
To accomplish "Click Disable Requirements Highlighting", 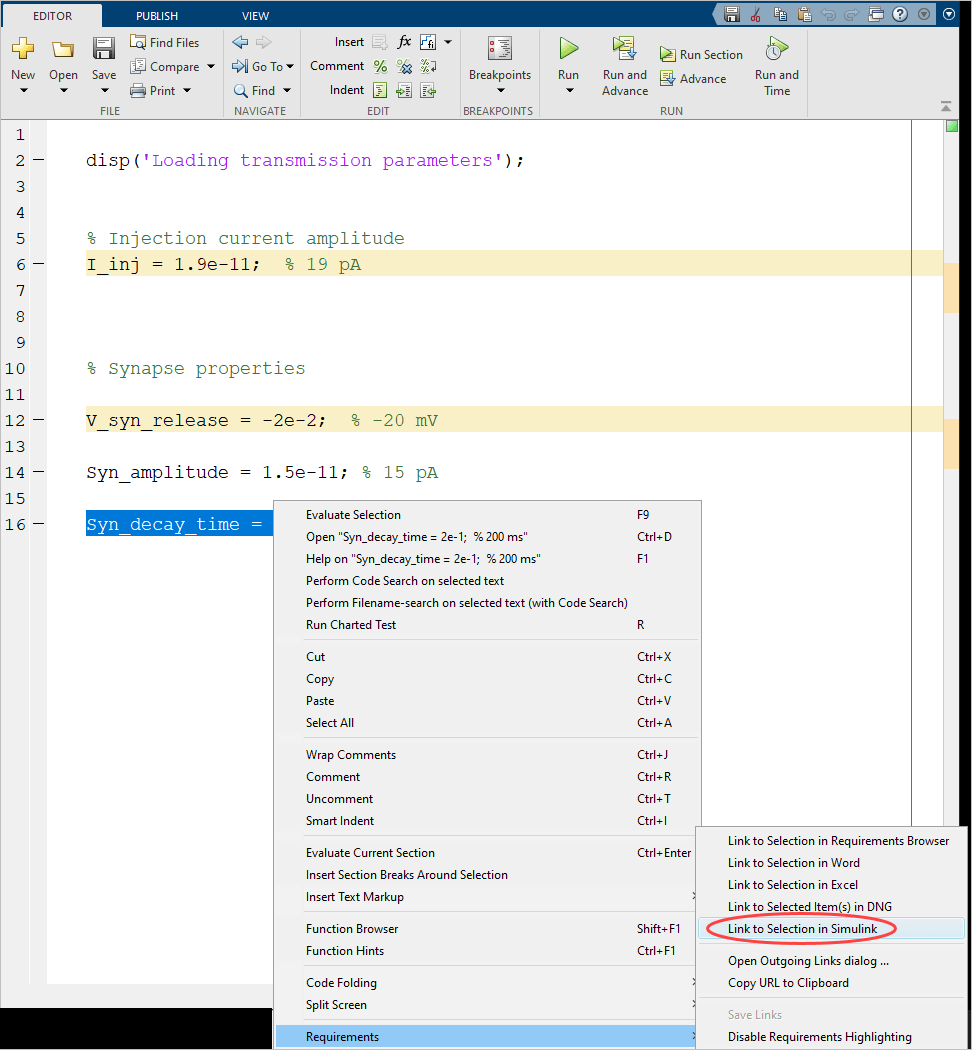I will [819, 1037].
